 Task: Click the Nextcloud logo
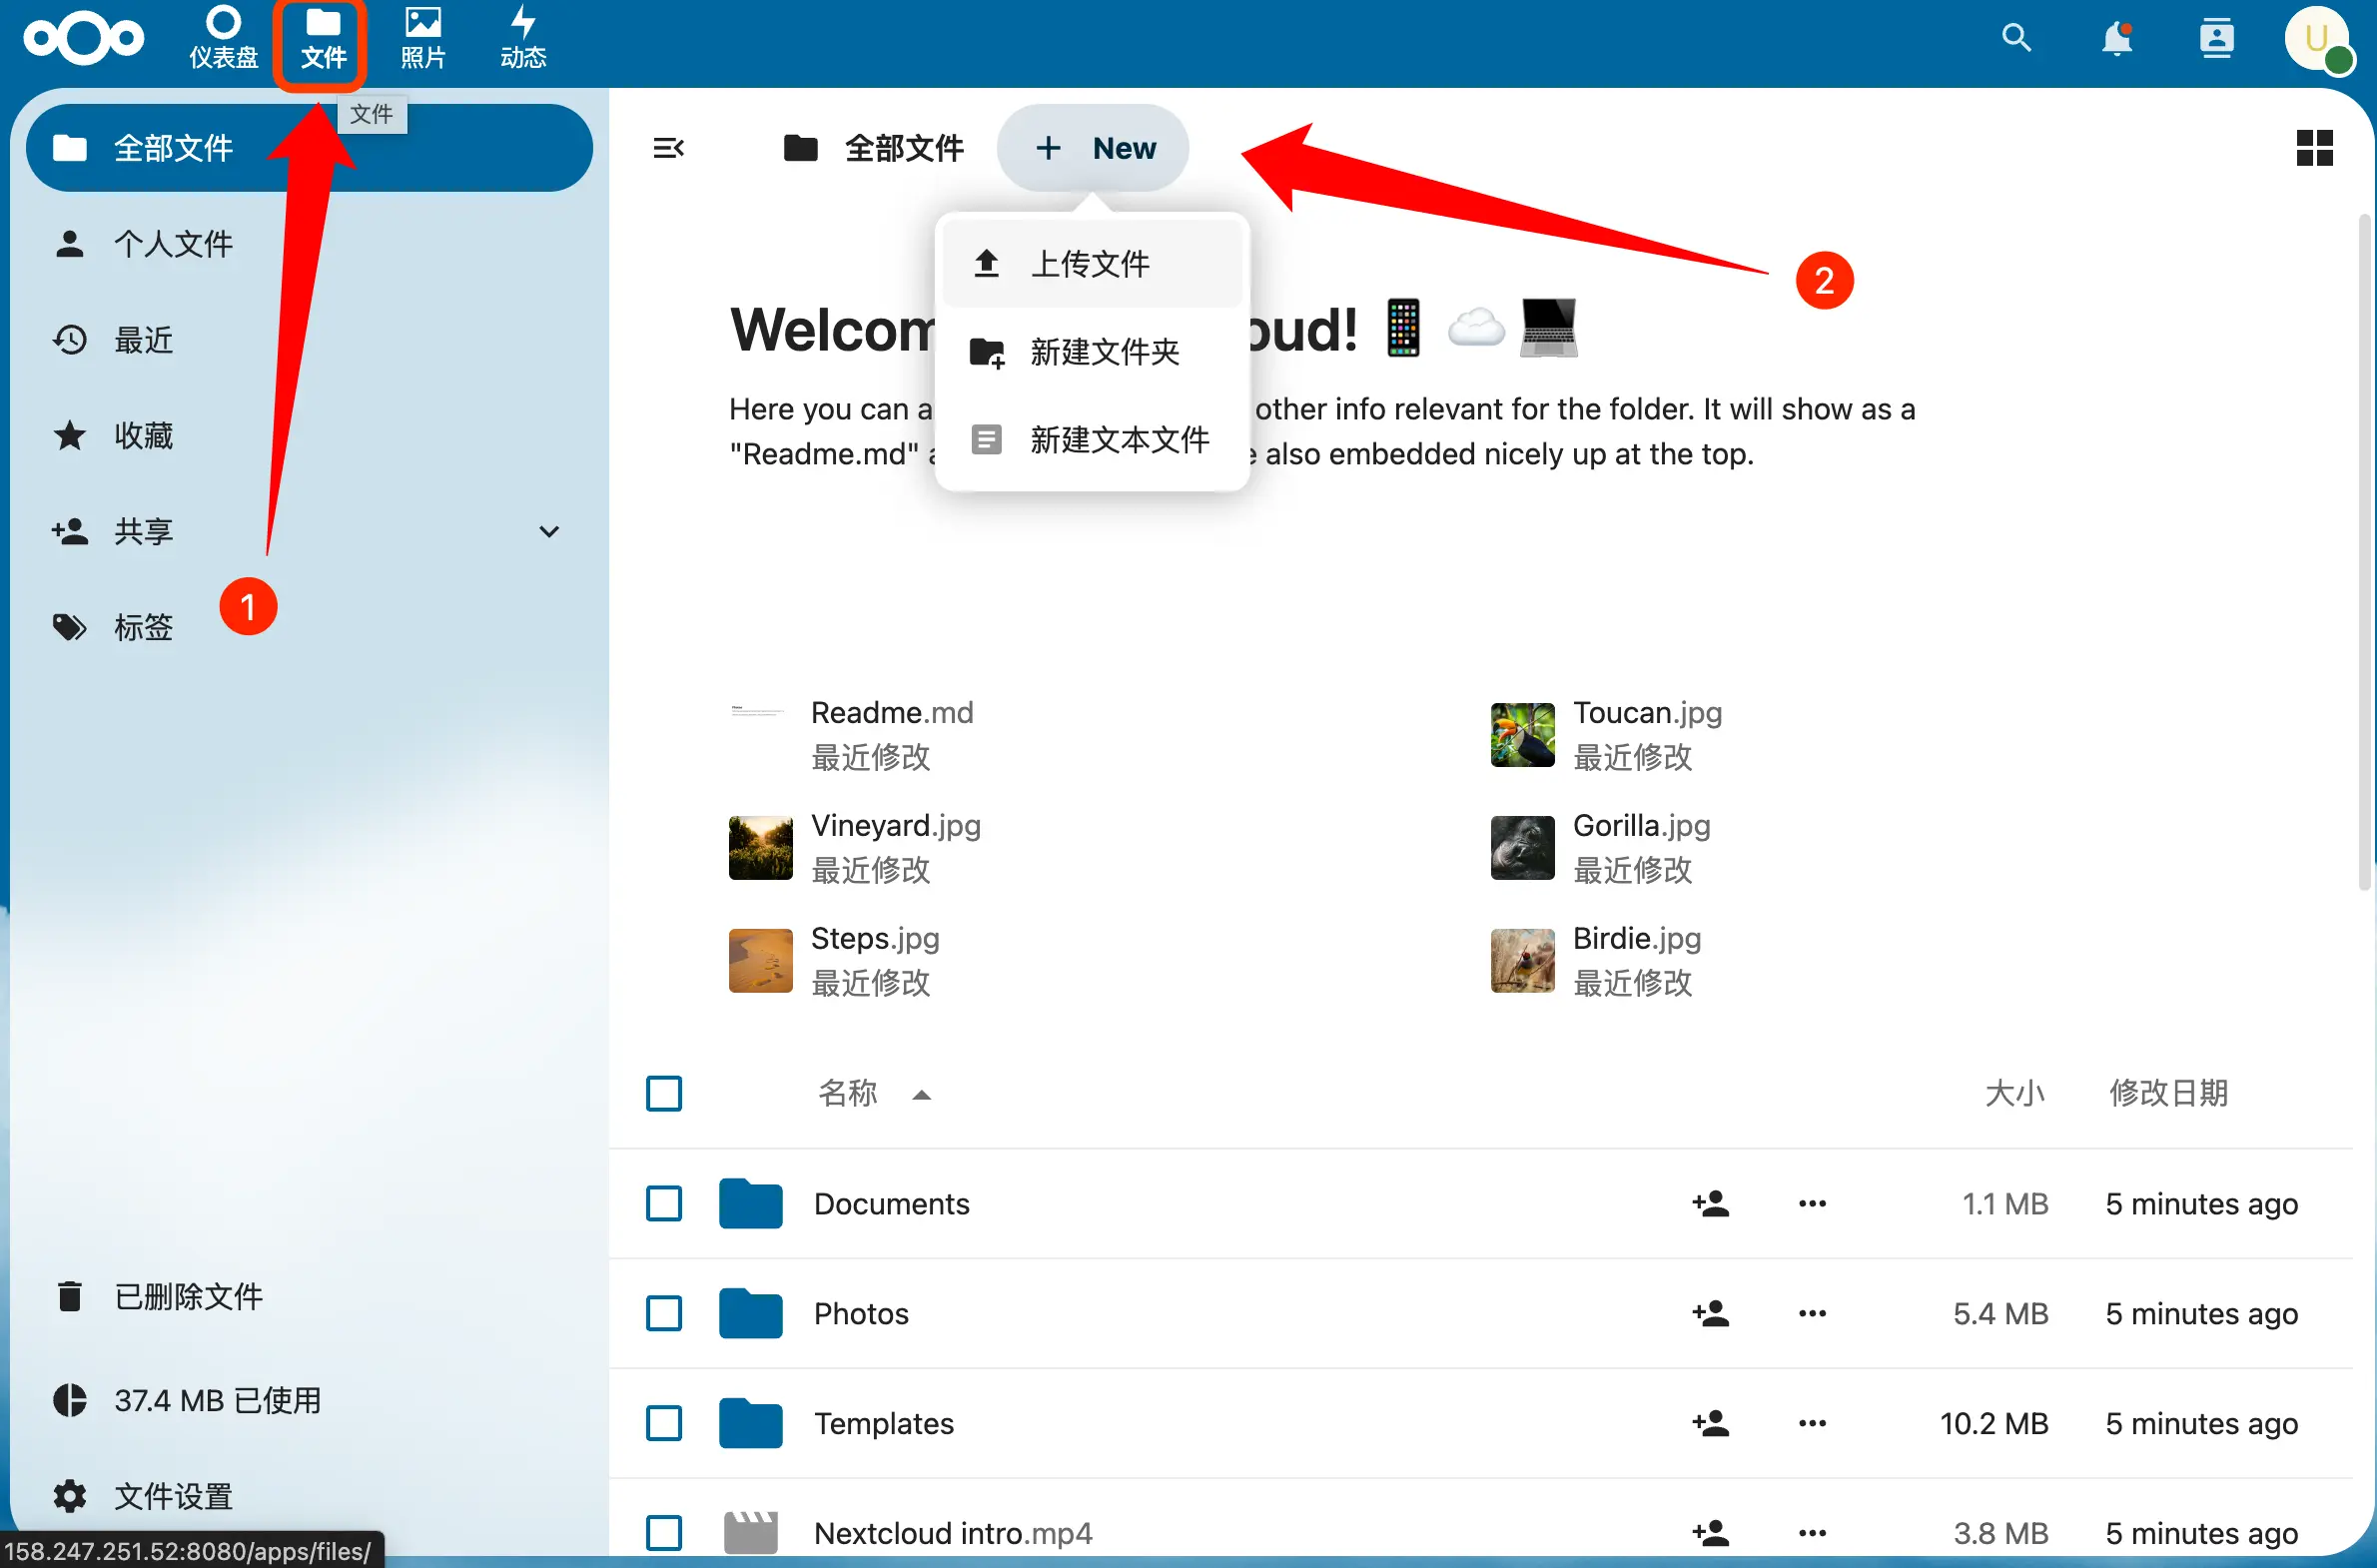pyautogui.click(x=84, y=39)
